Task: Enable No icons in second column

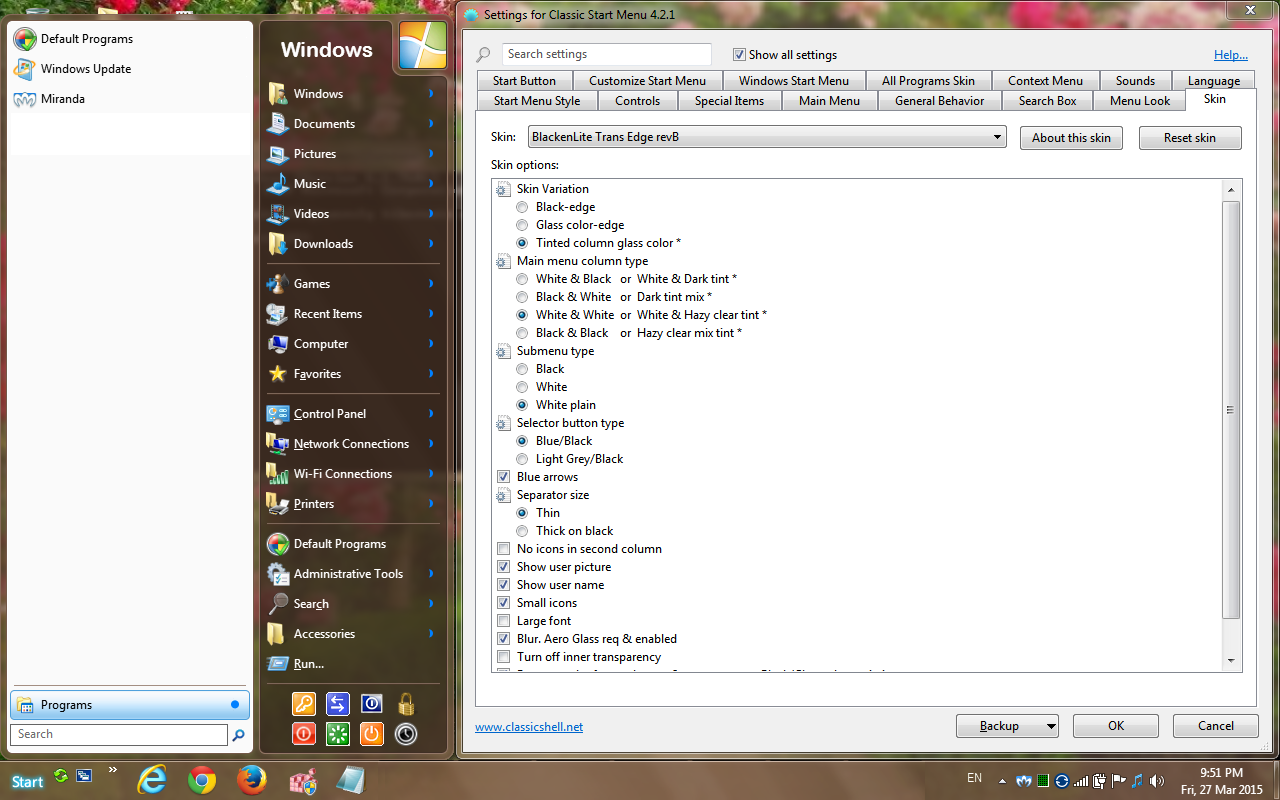Action: 503,549
